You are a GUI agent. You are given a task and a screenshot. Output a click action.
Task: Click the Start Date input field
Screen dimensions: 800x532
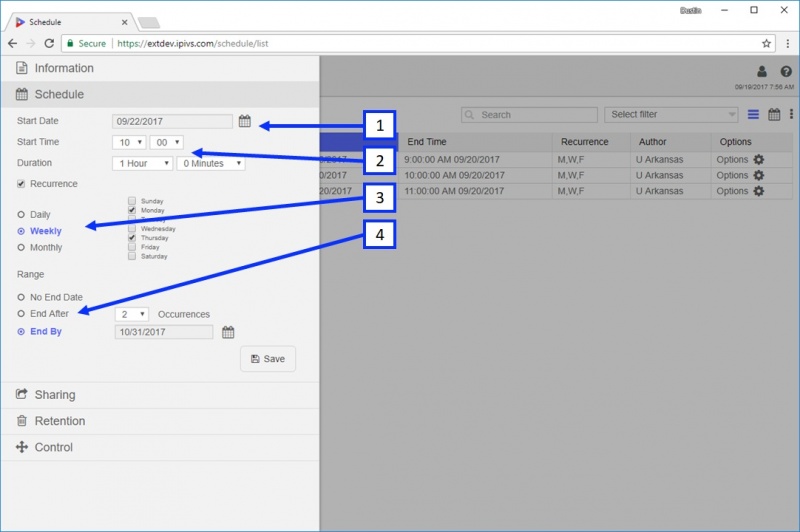coord(172,121)
